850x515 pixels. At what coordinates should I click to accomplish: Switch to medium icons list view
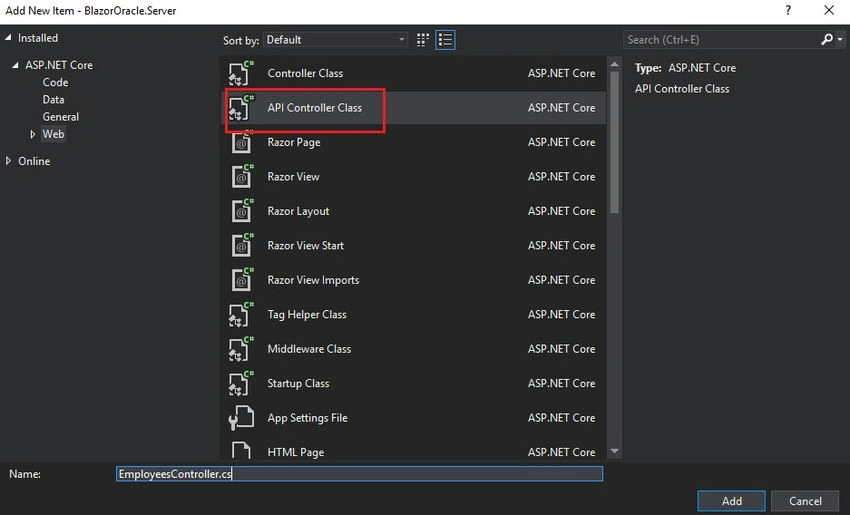(445, 40)
